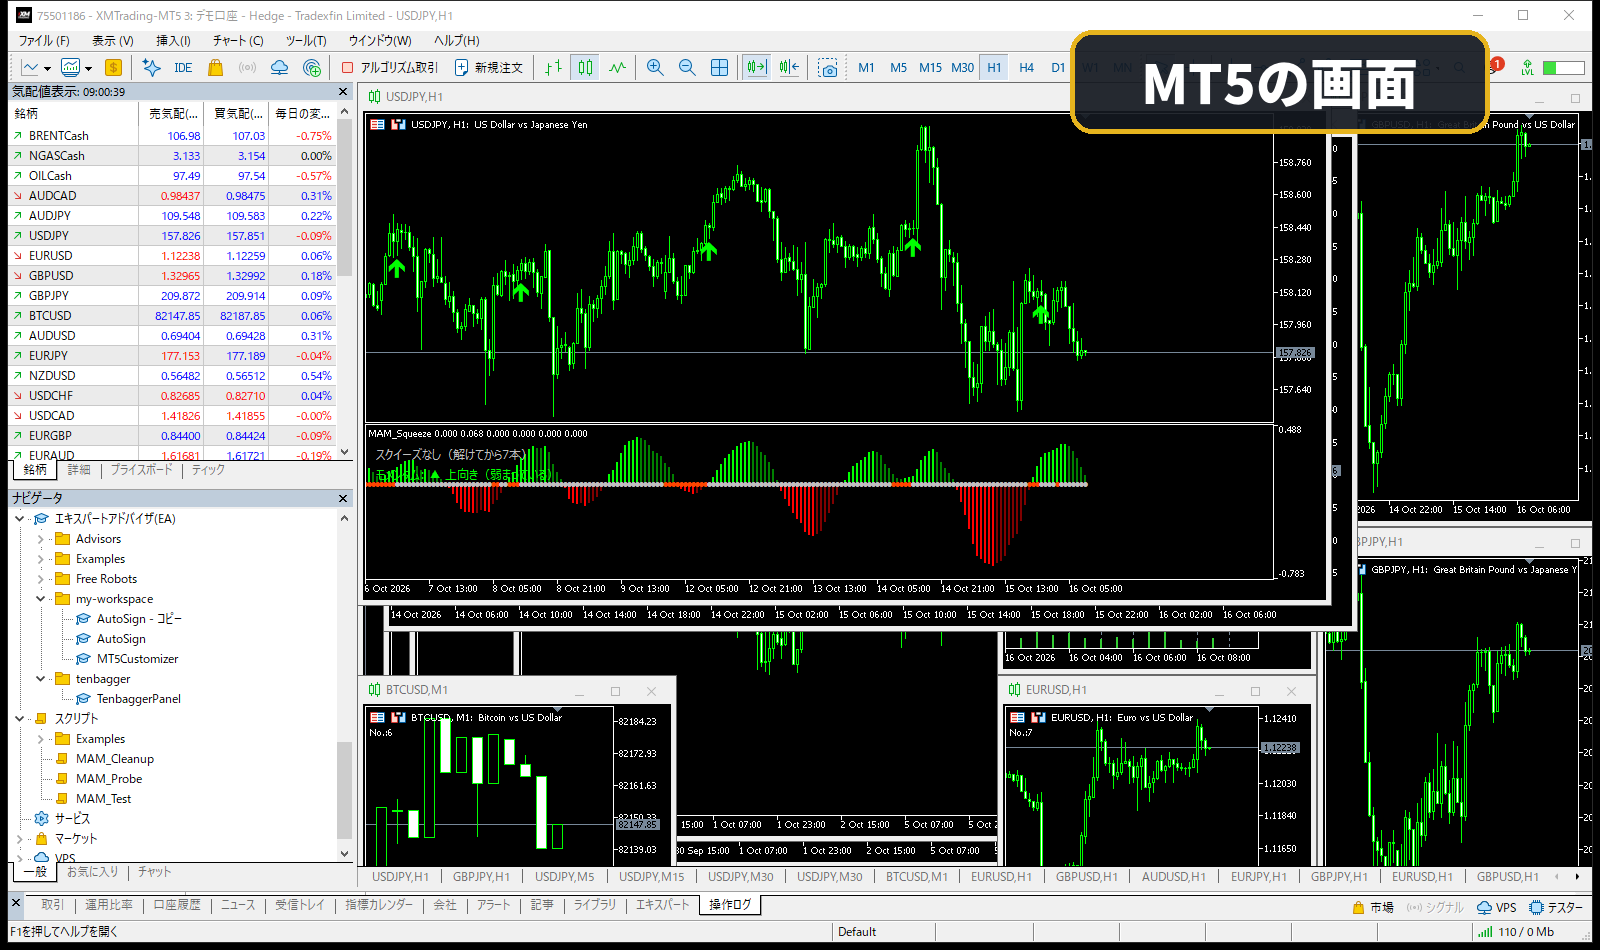Expand the Advisors folder
This screenshot has width=1600, height=950.
click(x=41, y=539)
